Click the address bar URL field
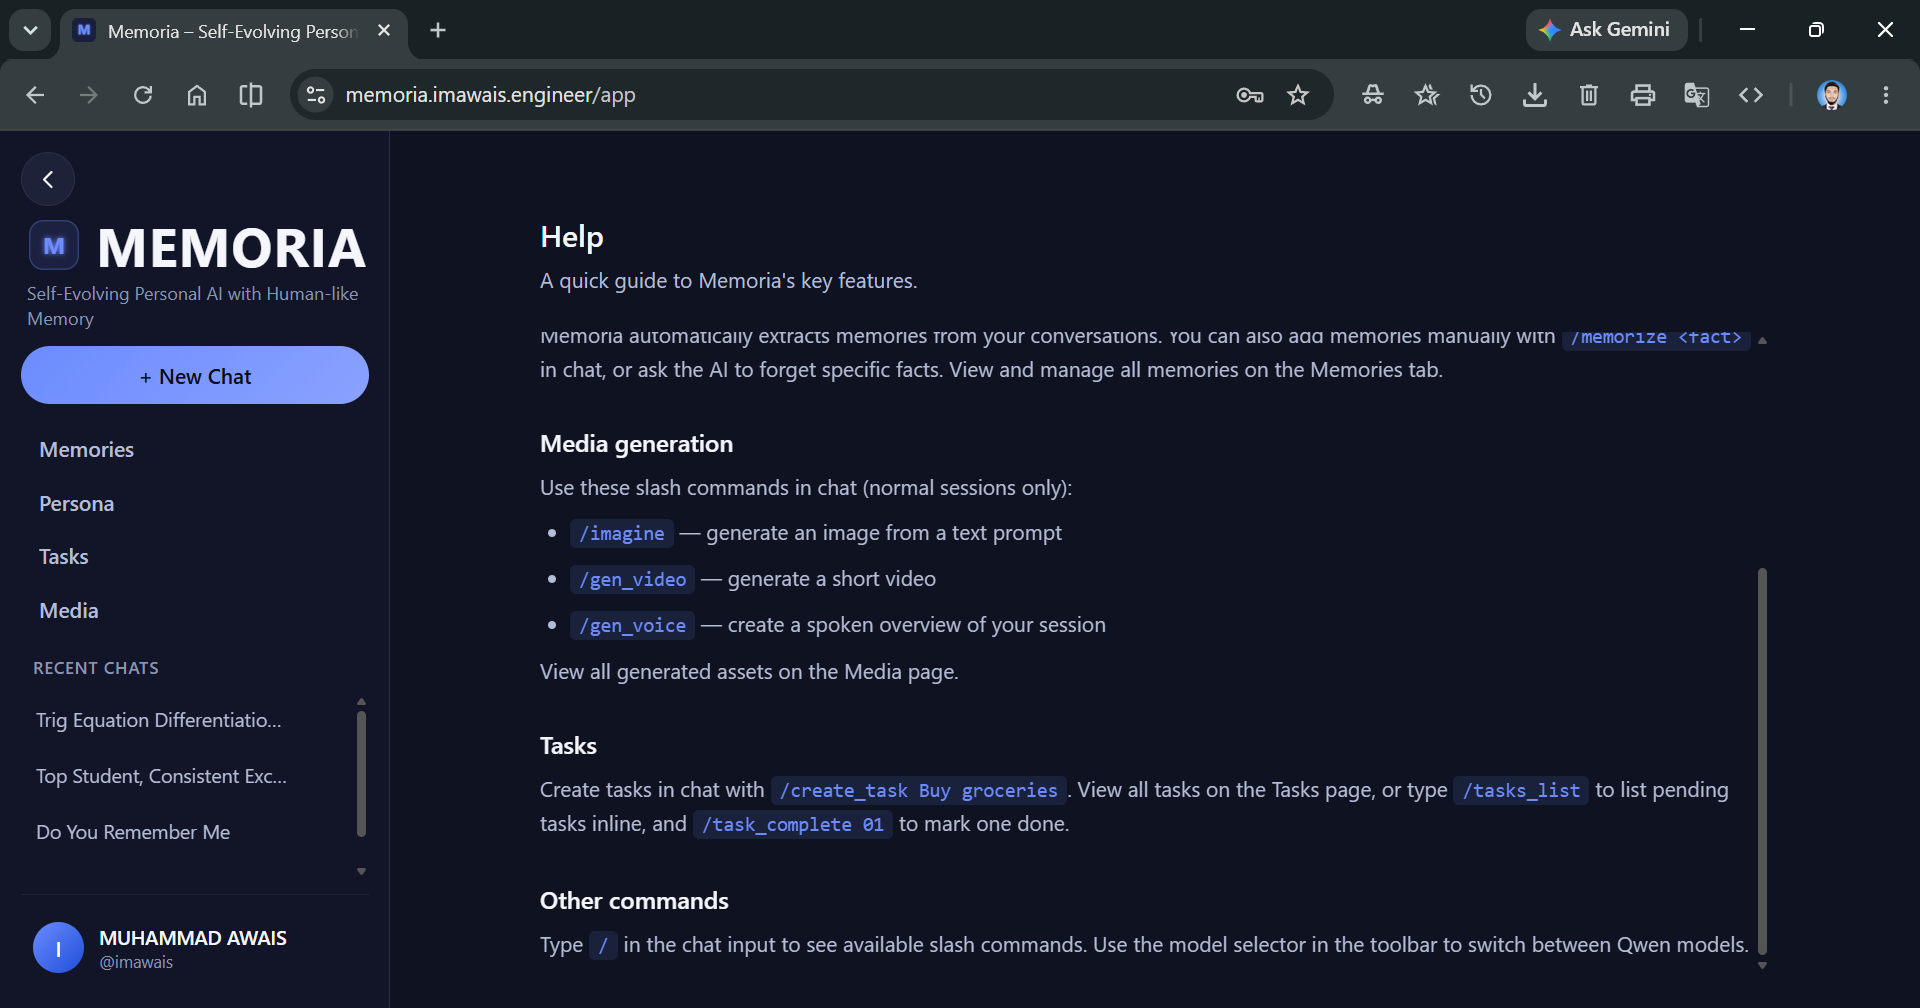Viewport: 1920px width, 1008px height. coord(780,95)
